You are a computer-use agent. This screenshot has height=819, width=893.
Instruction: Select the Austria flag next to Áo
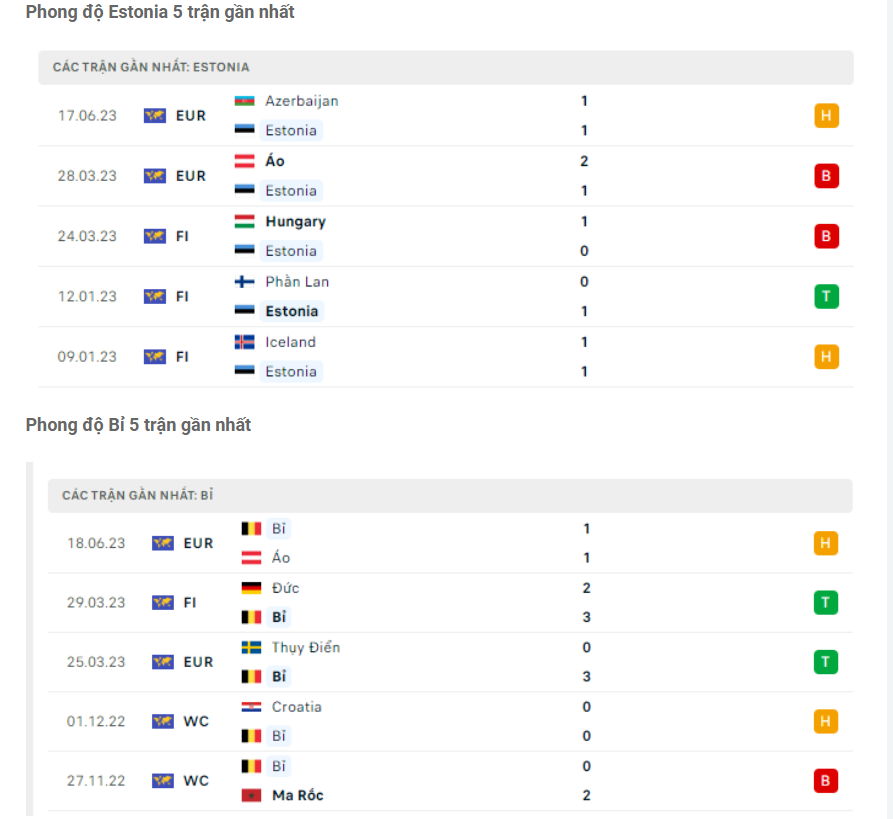[246, 161]
